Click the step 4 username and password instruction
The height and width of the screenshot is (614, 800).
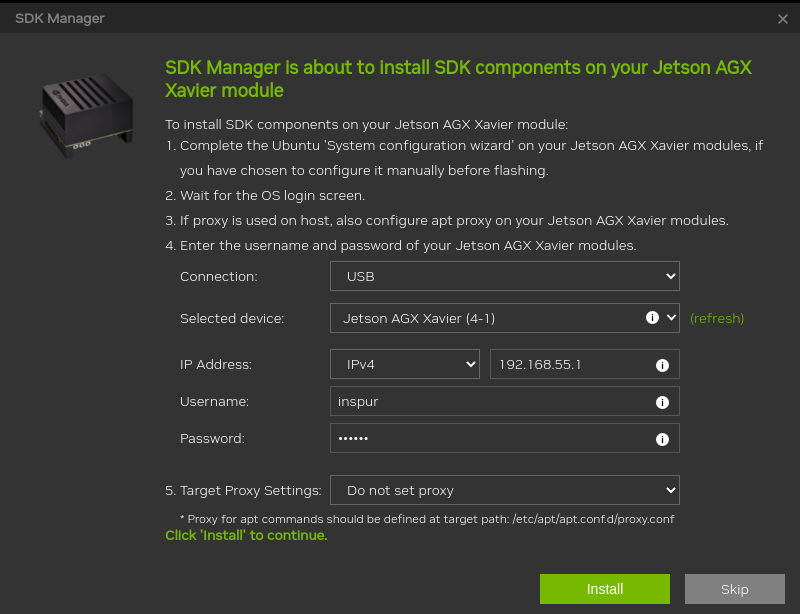[401, 245]
